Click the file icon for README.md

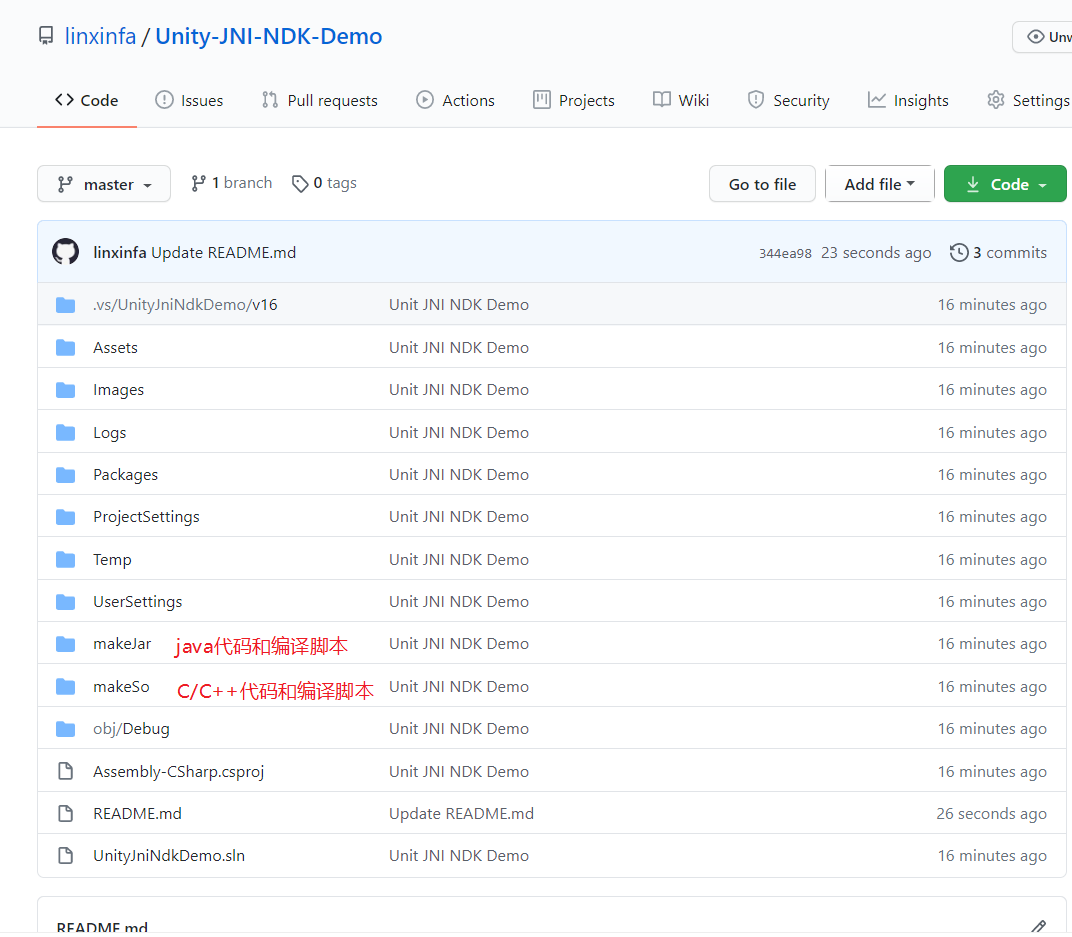(66, 813)
